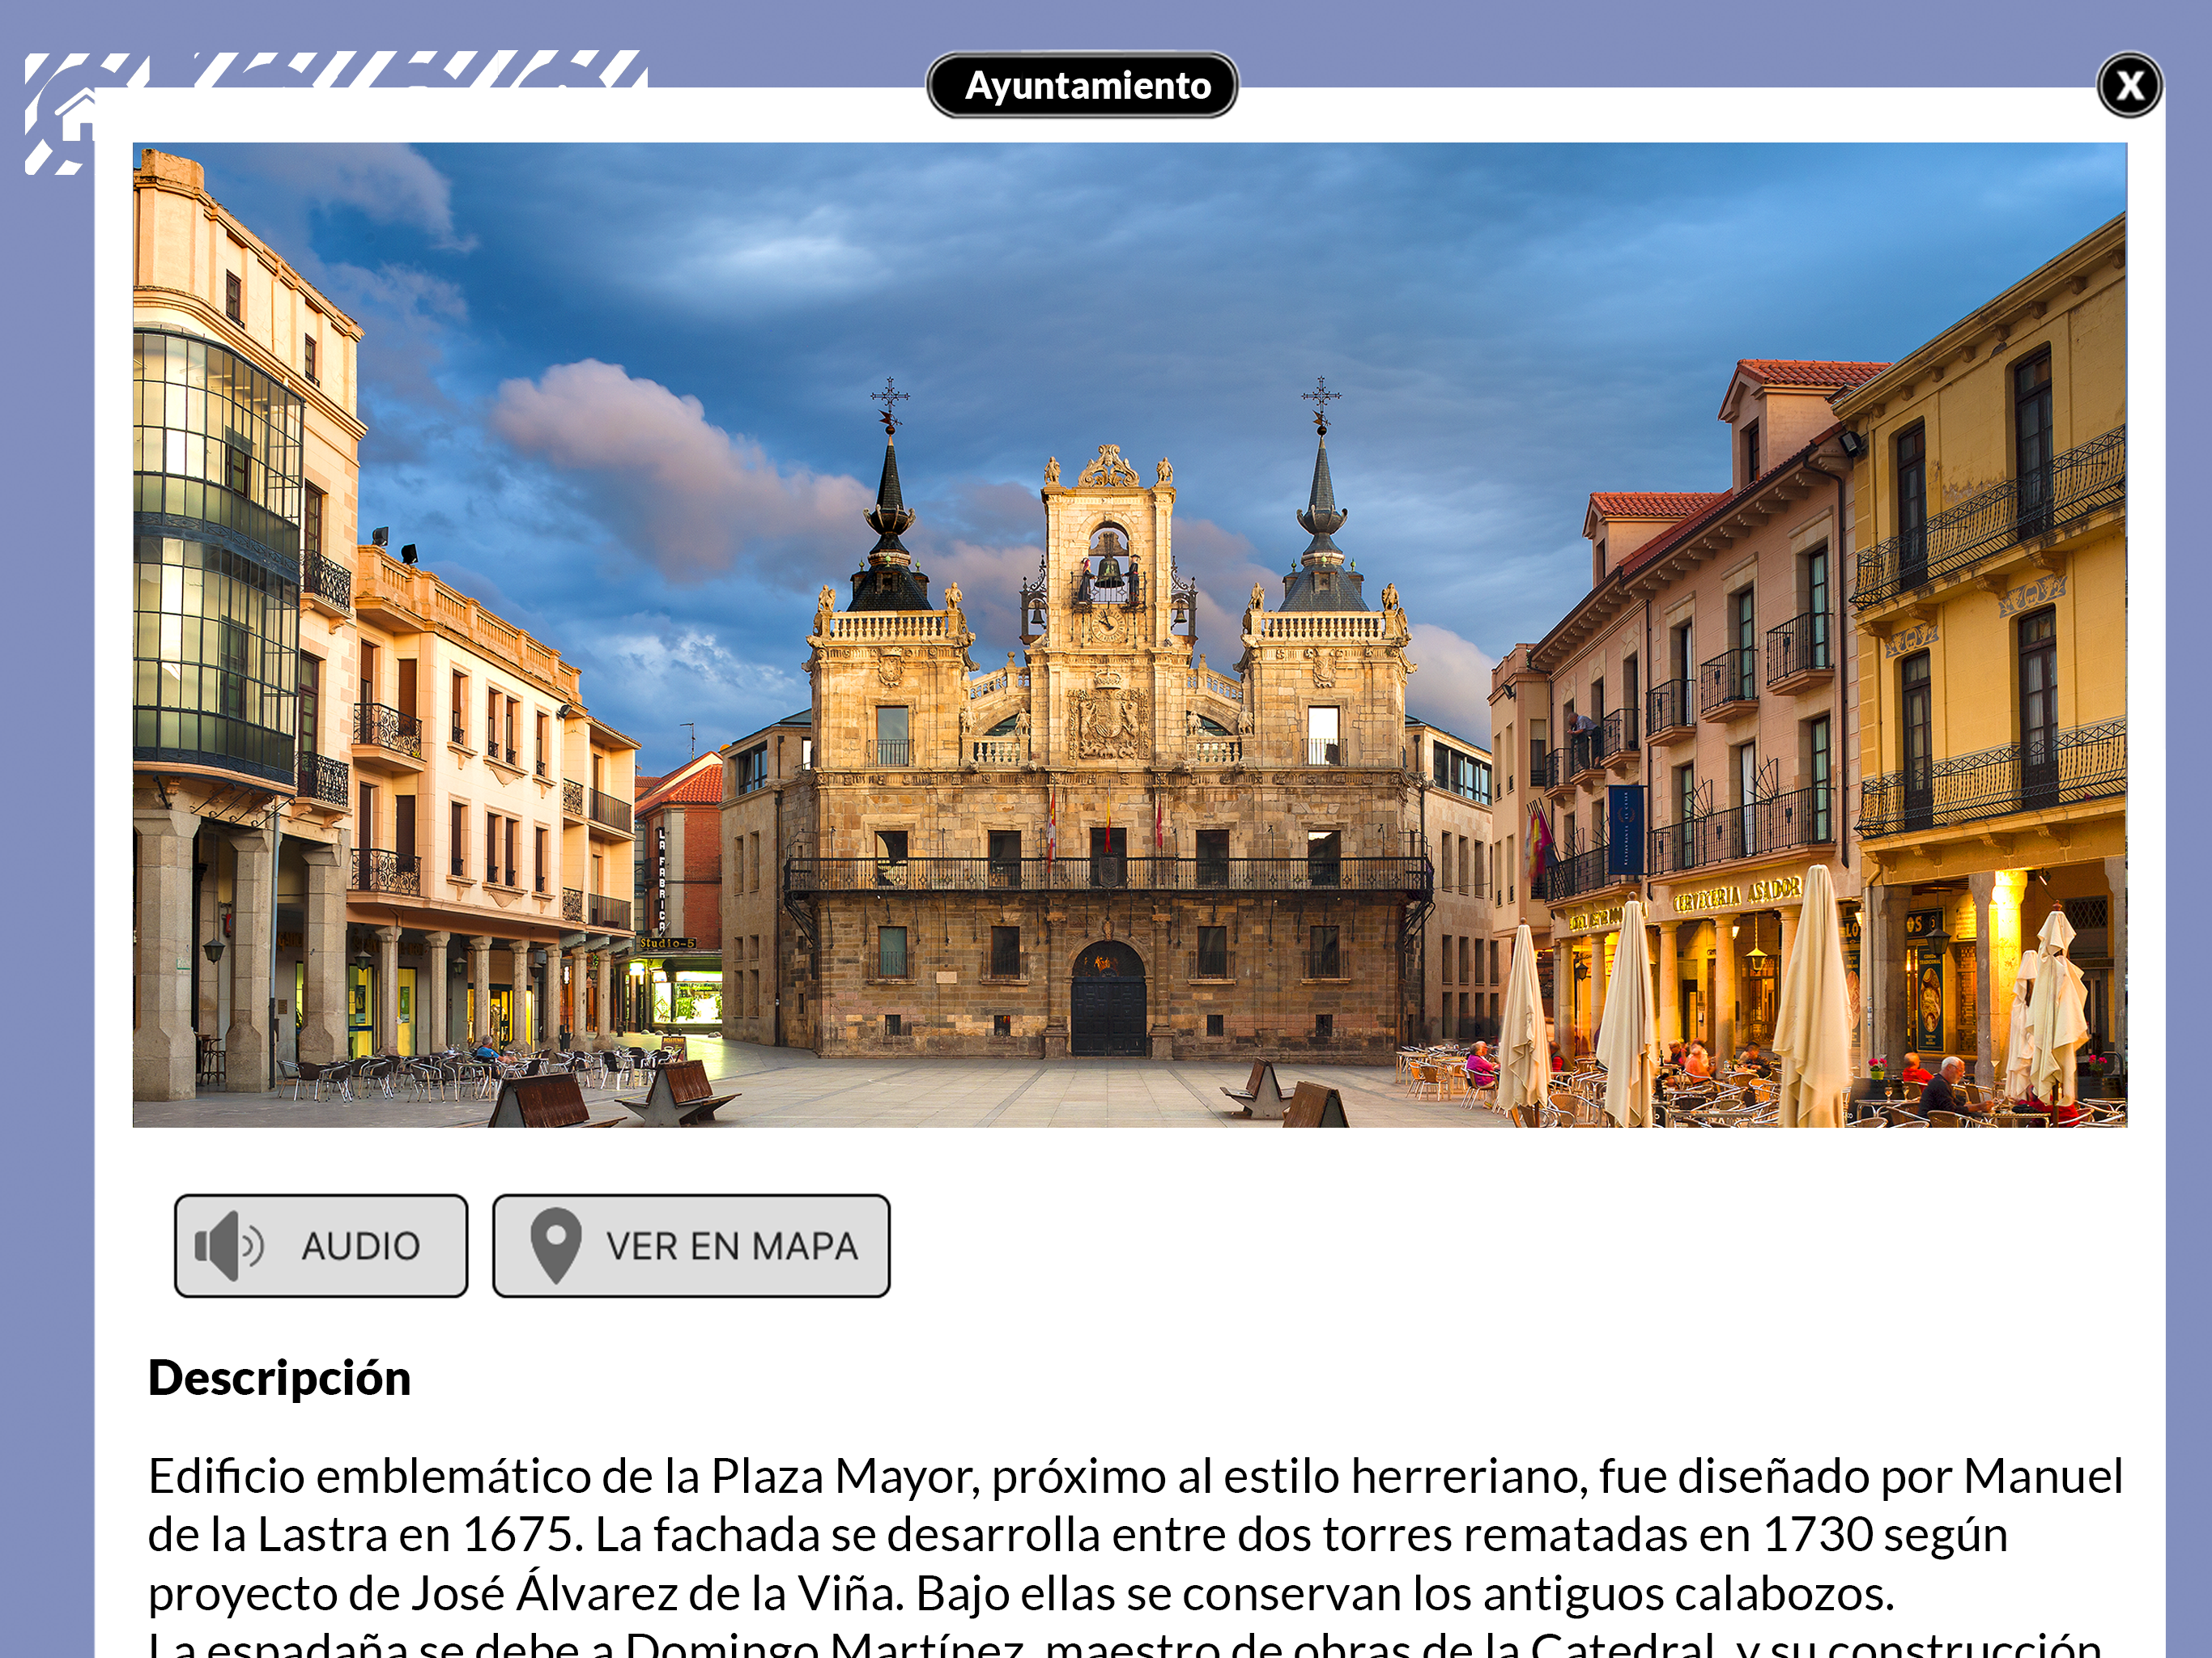Click the speaker icon in AUDIO button
Screen dimensions: 2212x1658
(x=229, y=1246)
